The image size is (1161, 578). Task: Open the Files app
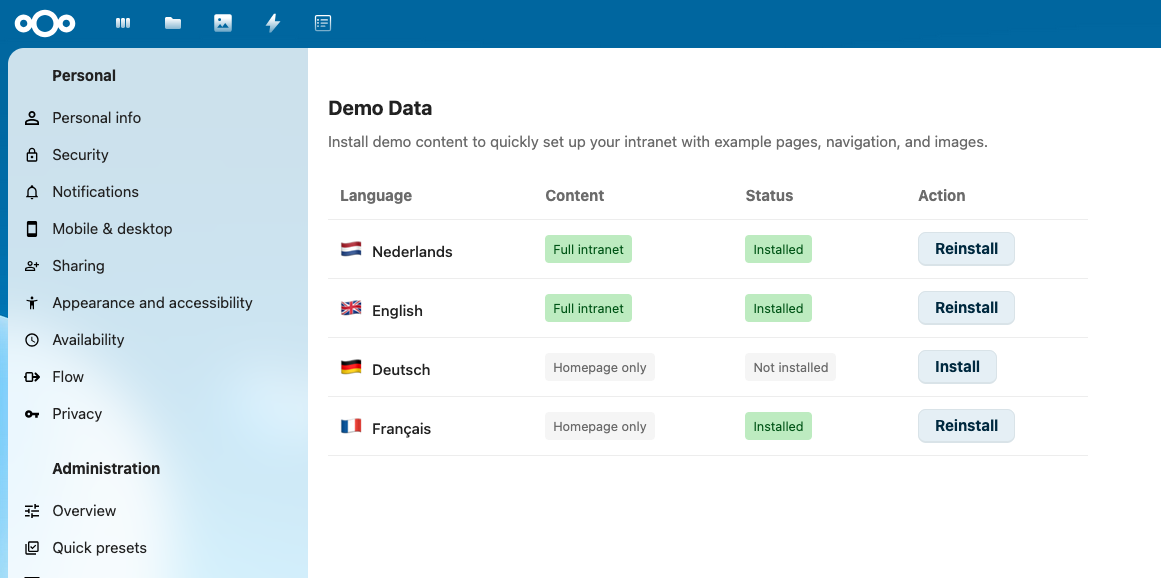click(x=172, y=23)
